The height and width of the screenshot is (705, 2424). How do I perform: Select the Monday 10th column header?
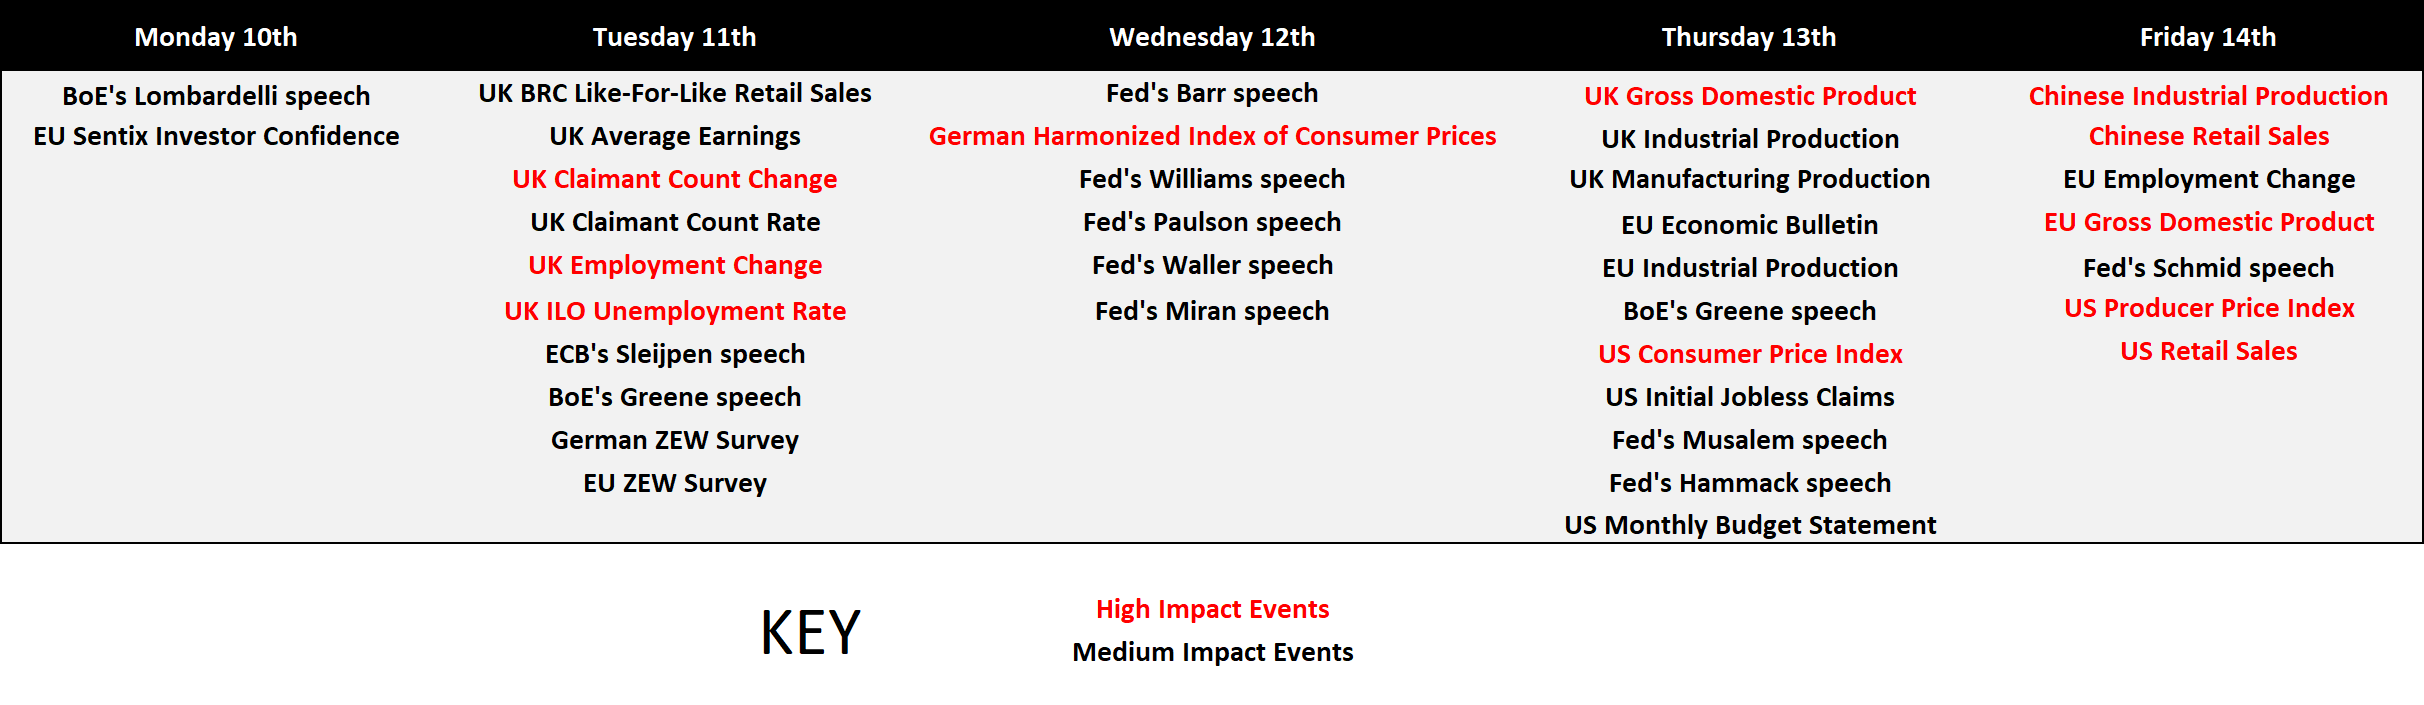pos(216,37)
